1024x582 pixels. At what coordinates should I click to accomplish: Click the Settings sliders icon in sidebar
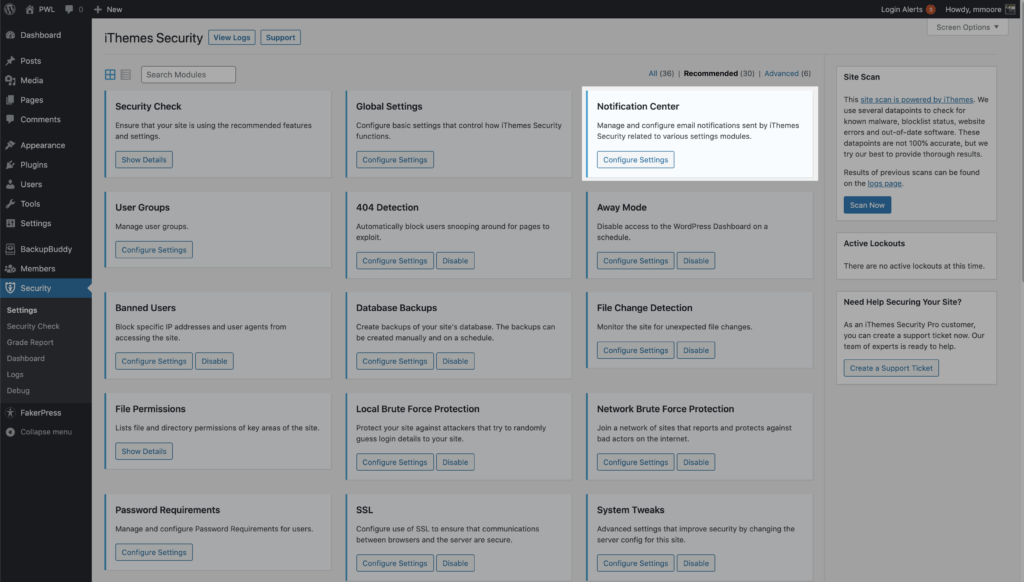(x=10, y=223)
